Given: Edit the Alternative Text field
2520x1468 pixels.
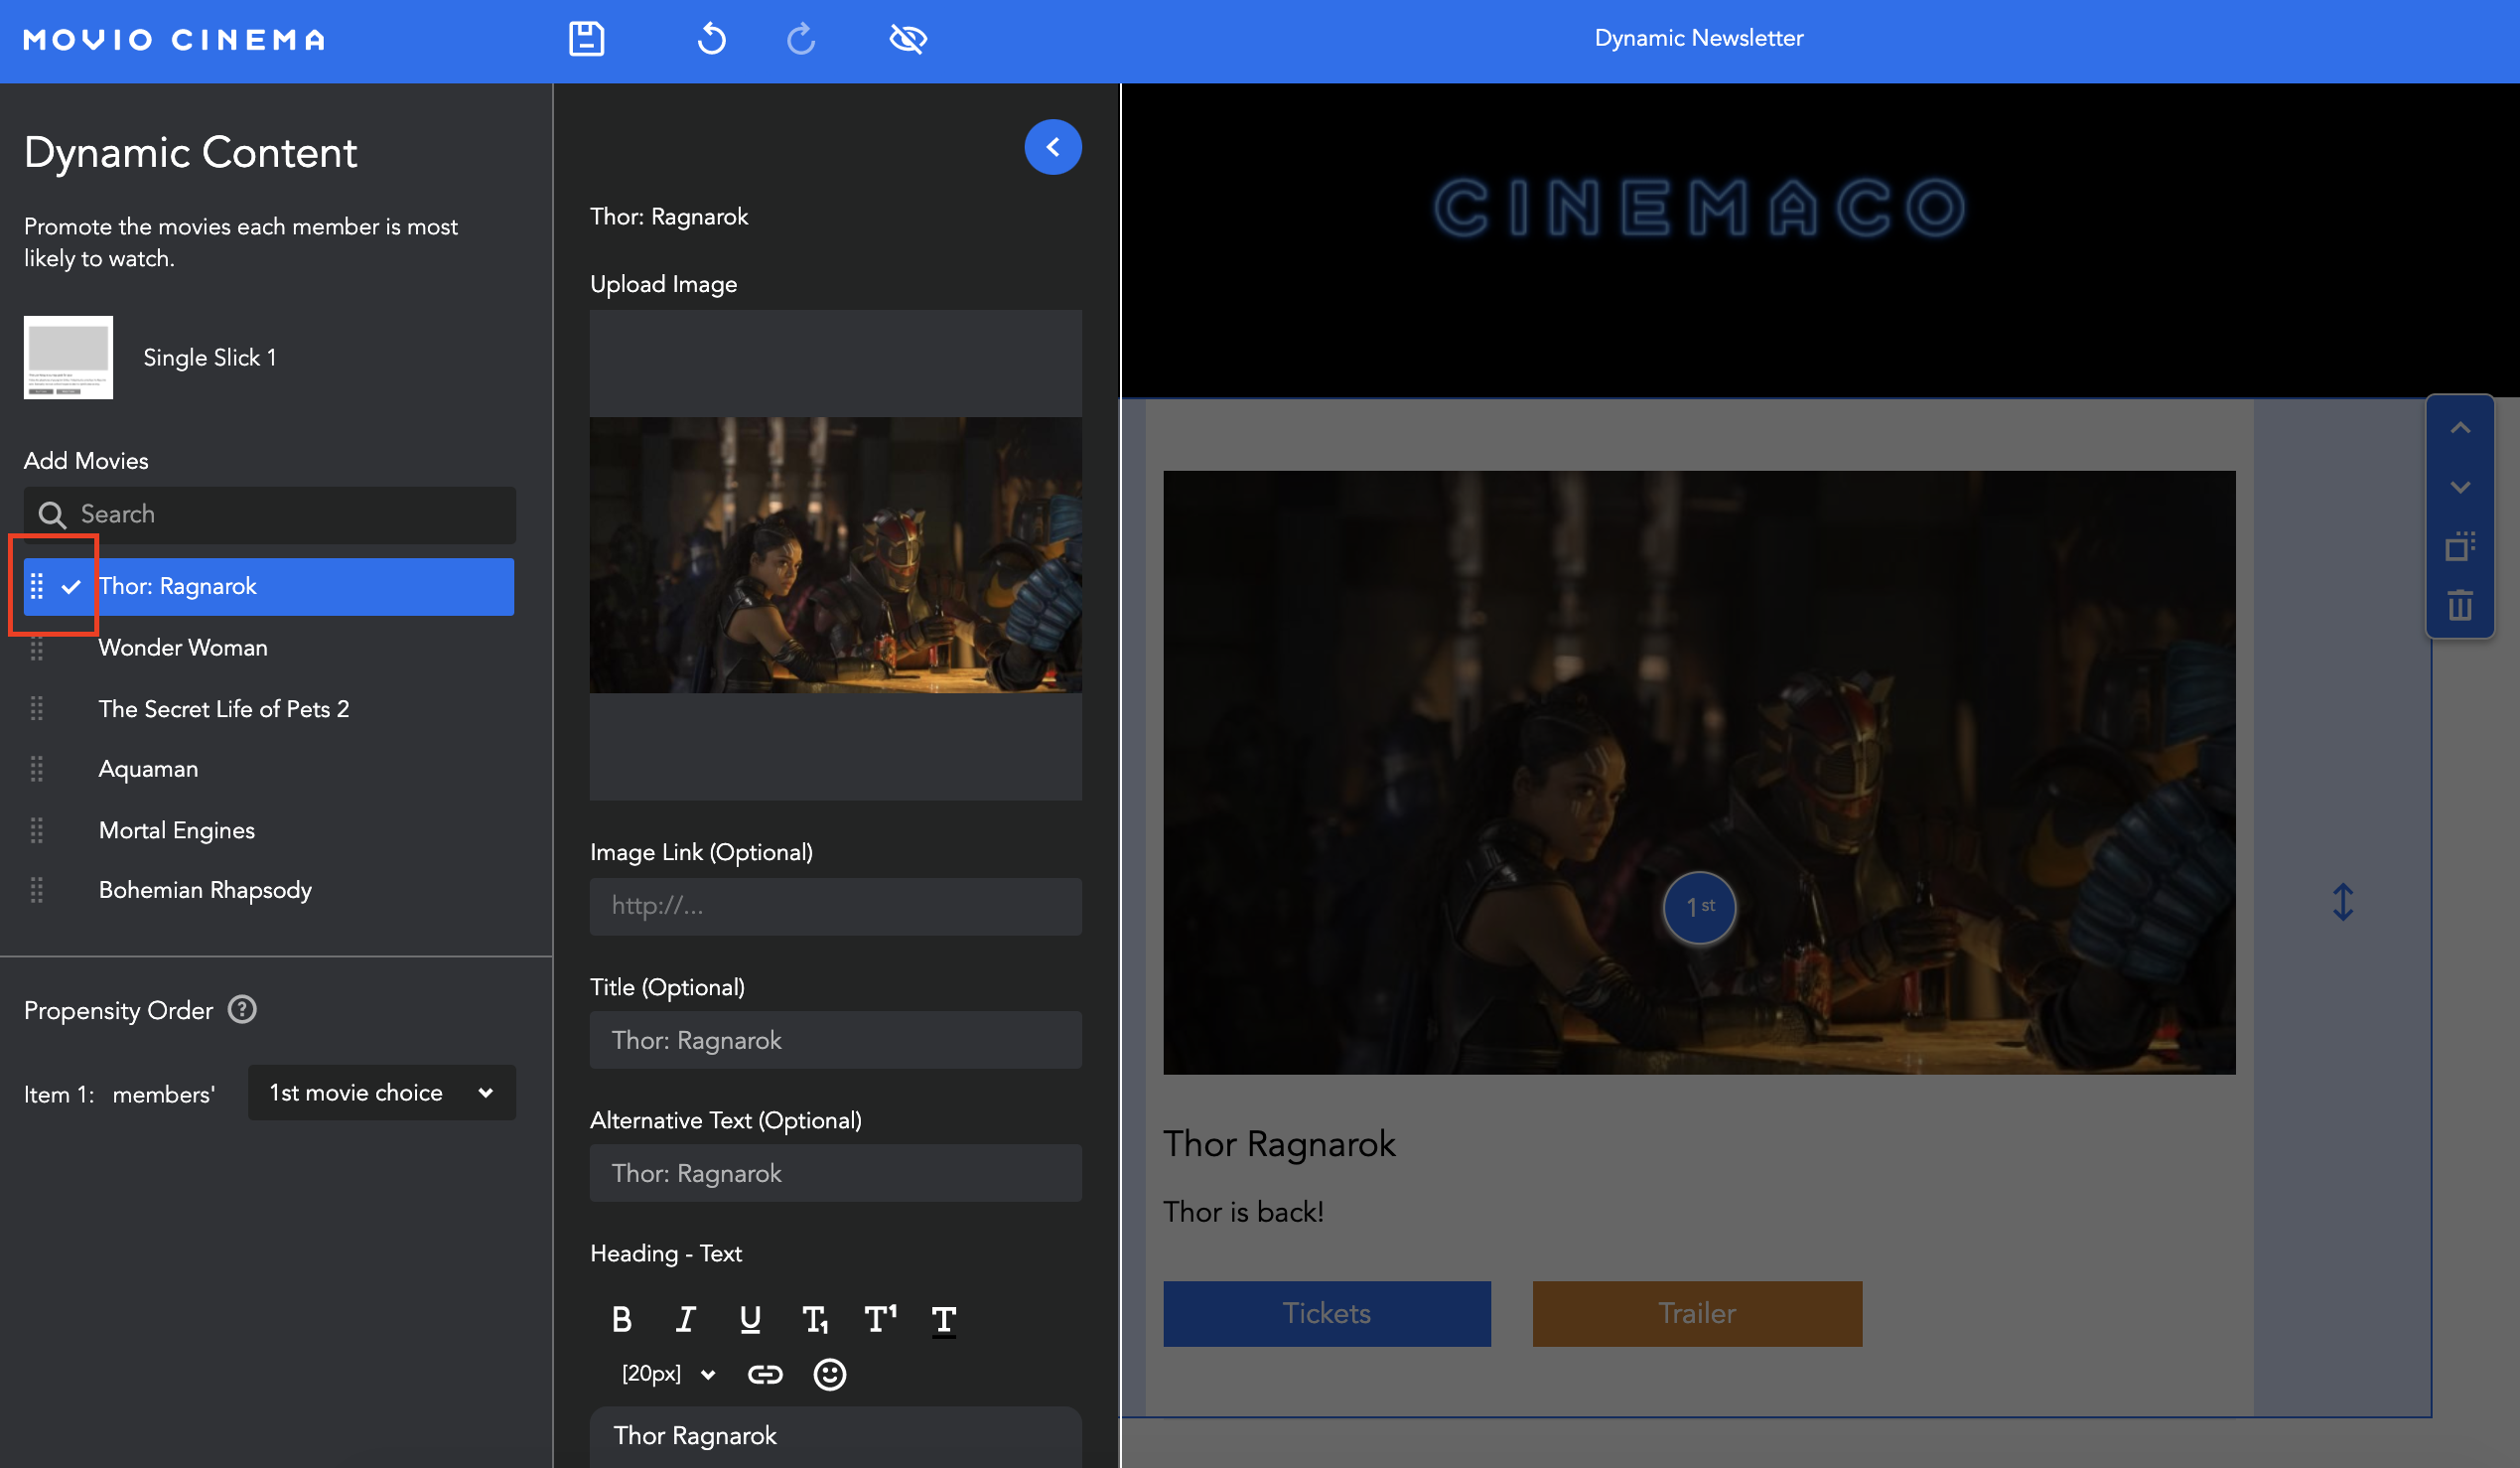Looking at the screenshot, I should point(836,1173).
